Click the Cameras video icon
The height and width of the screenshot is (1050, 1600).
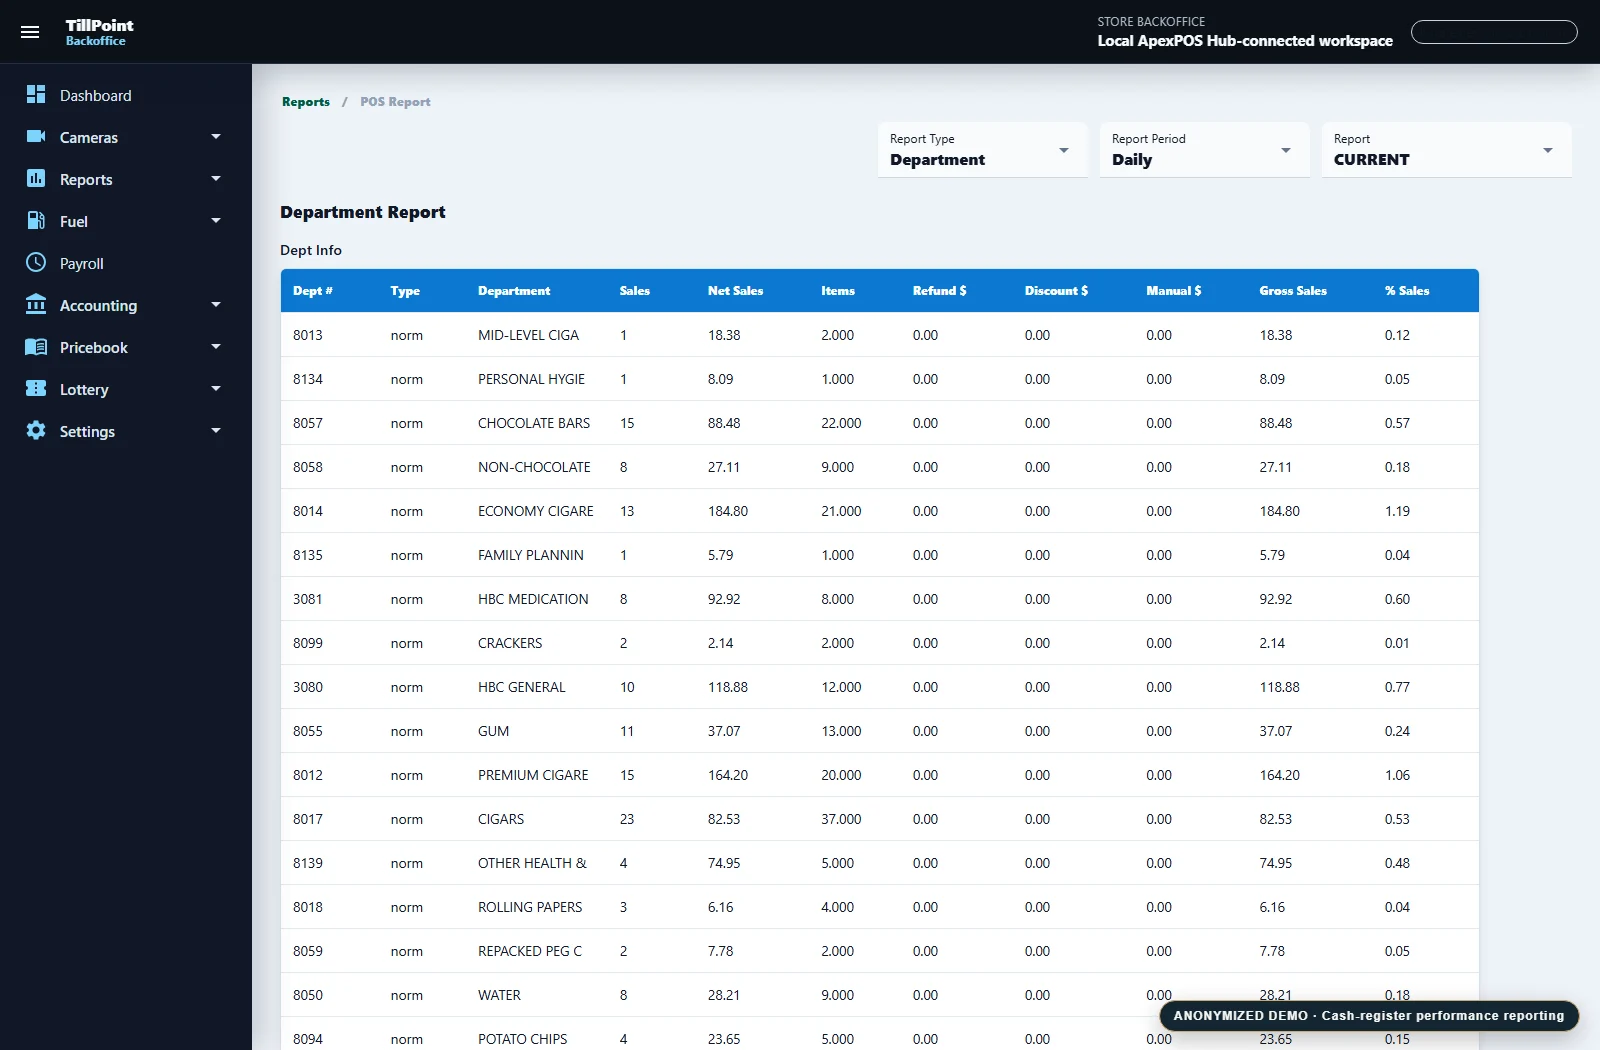36,136
